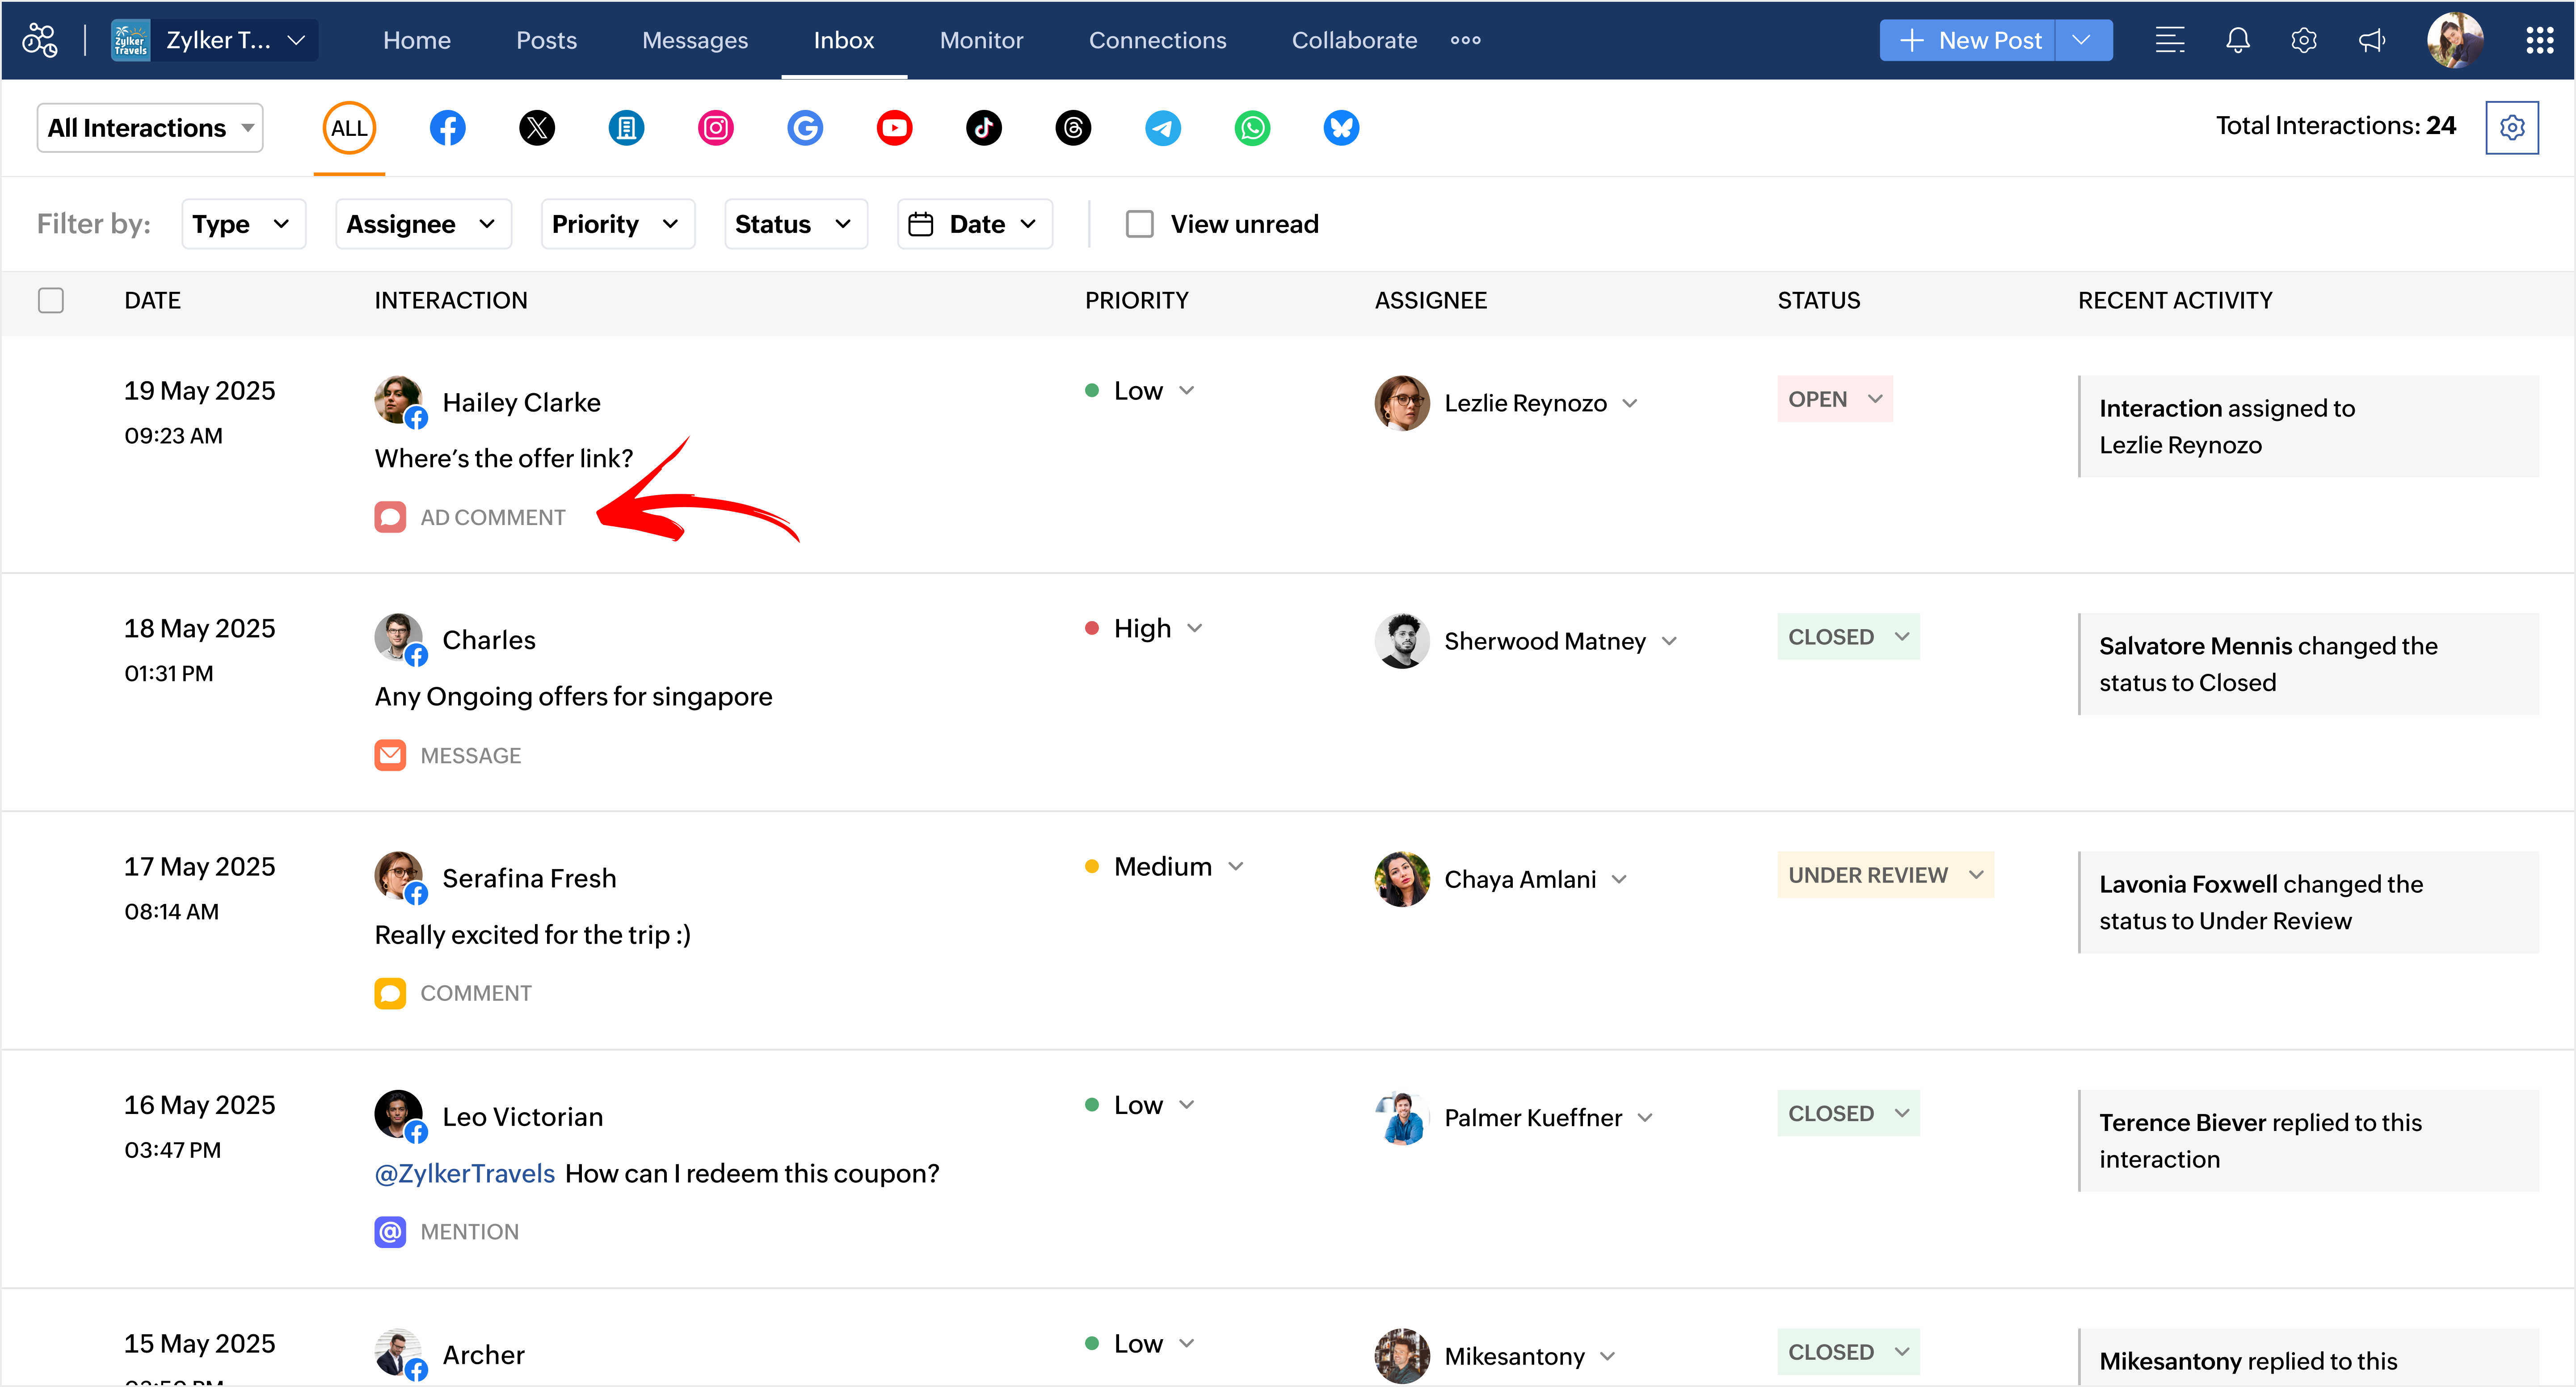Enable the View unread checkbox
The image size is (2576, 1387).
pyautogui.click(x=1139, y=224)
